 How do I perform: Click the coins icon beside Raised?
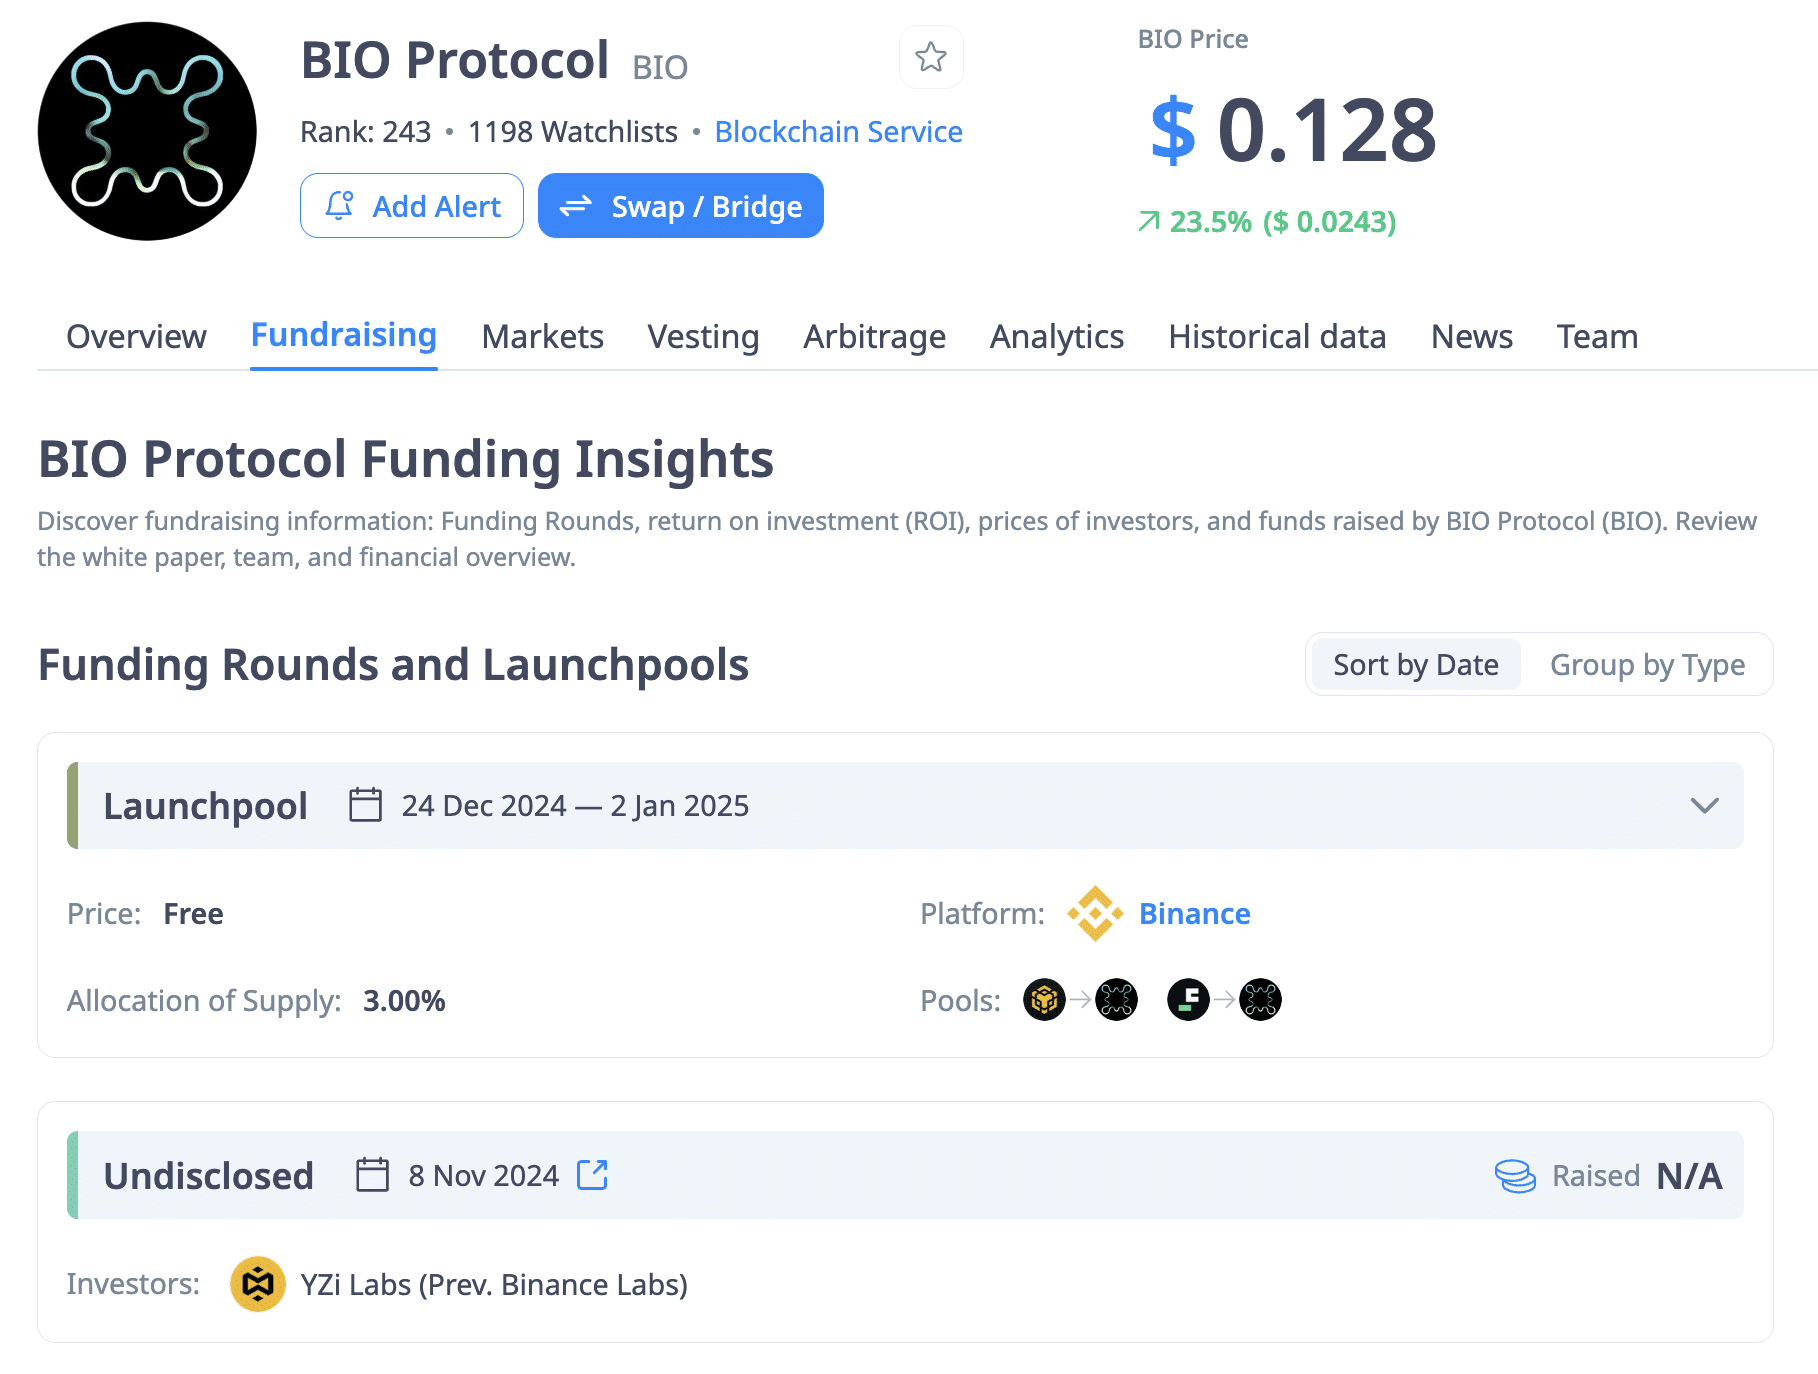[1514, 1176]
